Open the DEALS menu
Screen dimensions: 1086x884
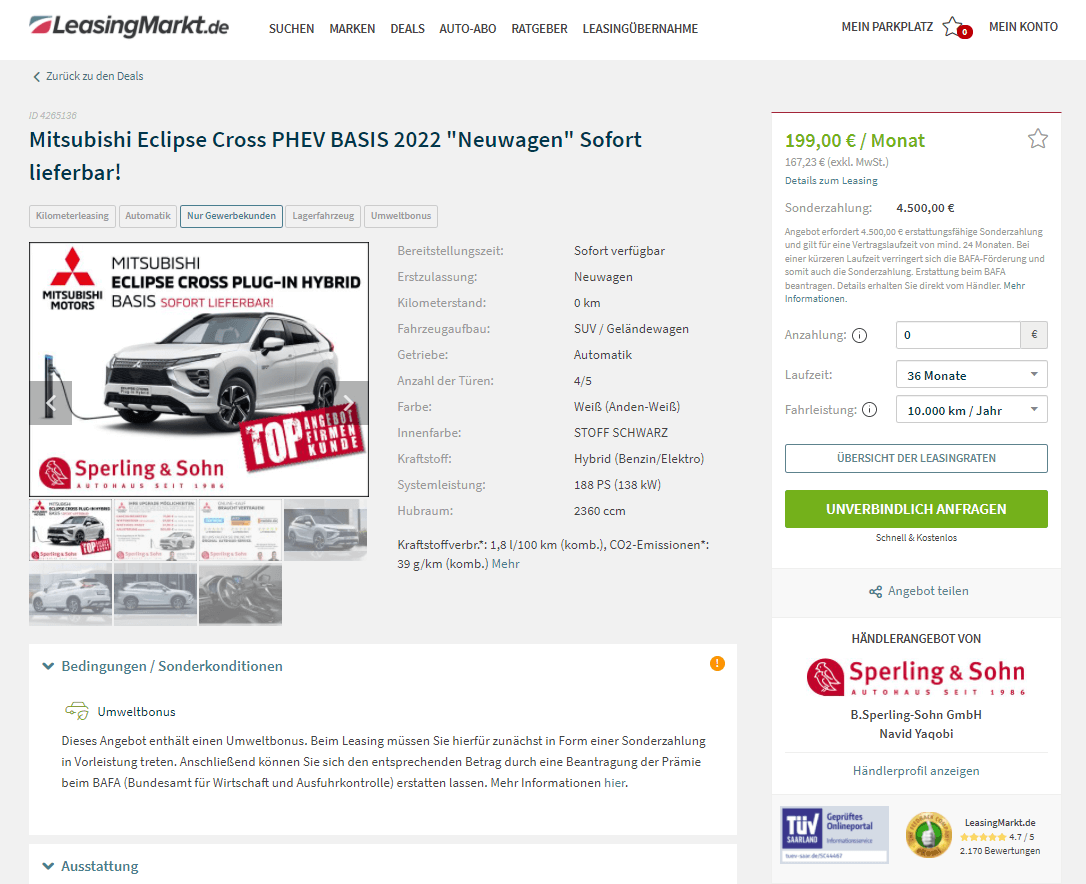click(x=407, y=28)
